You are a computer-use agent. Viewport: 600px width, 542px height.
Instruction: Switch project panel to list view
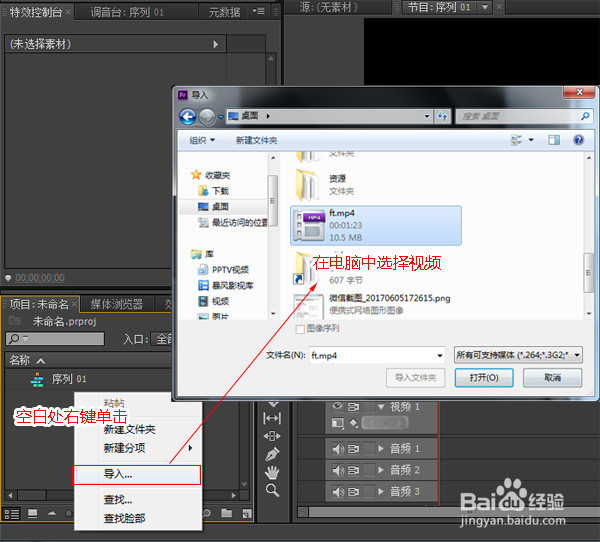(12, 514)
